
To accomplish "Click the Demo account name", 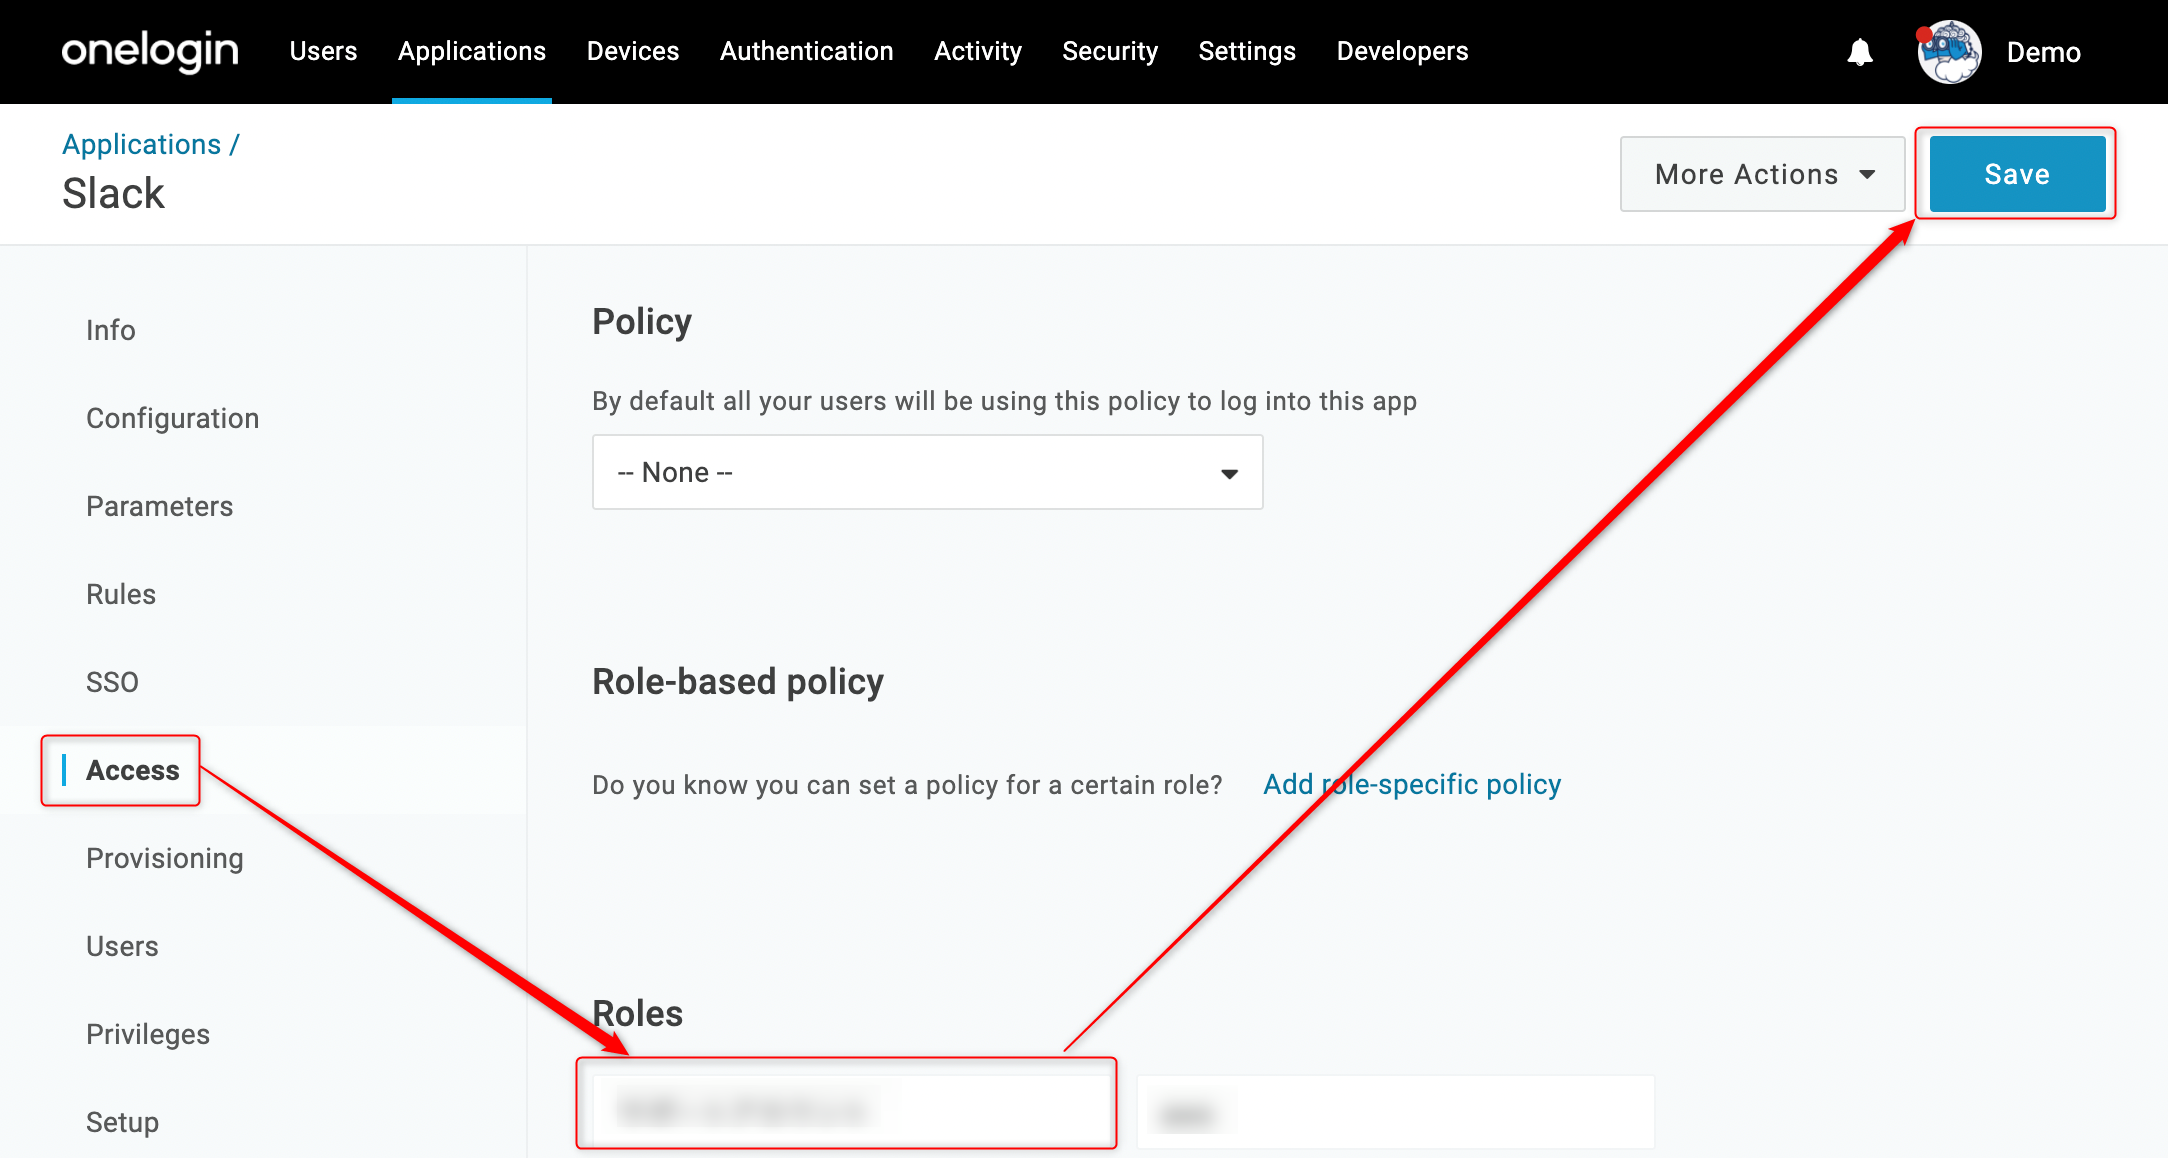I will [x=2043, y=52].
